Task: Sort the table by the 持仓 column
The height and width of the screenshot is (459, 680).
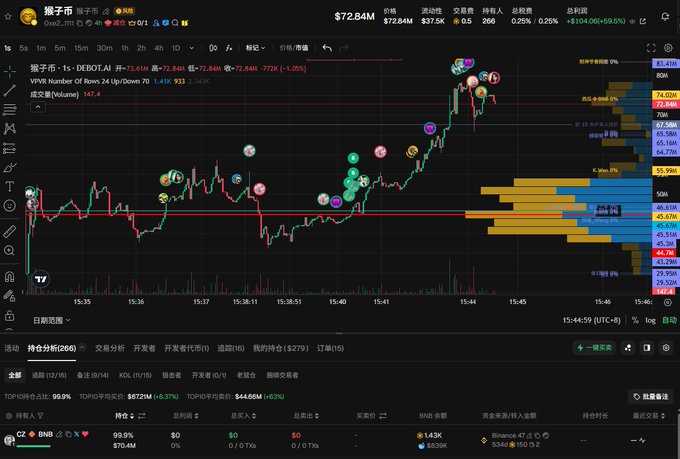Action: click(x=130, y=416)
